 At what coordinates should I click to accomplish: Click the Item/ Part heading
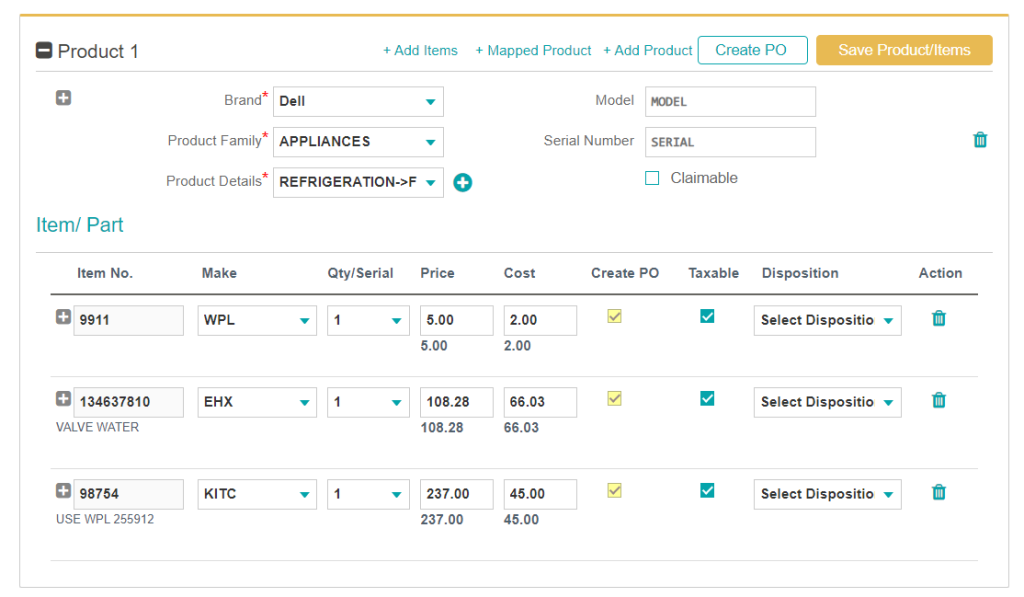coord(80,225)
